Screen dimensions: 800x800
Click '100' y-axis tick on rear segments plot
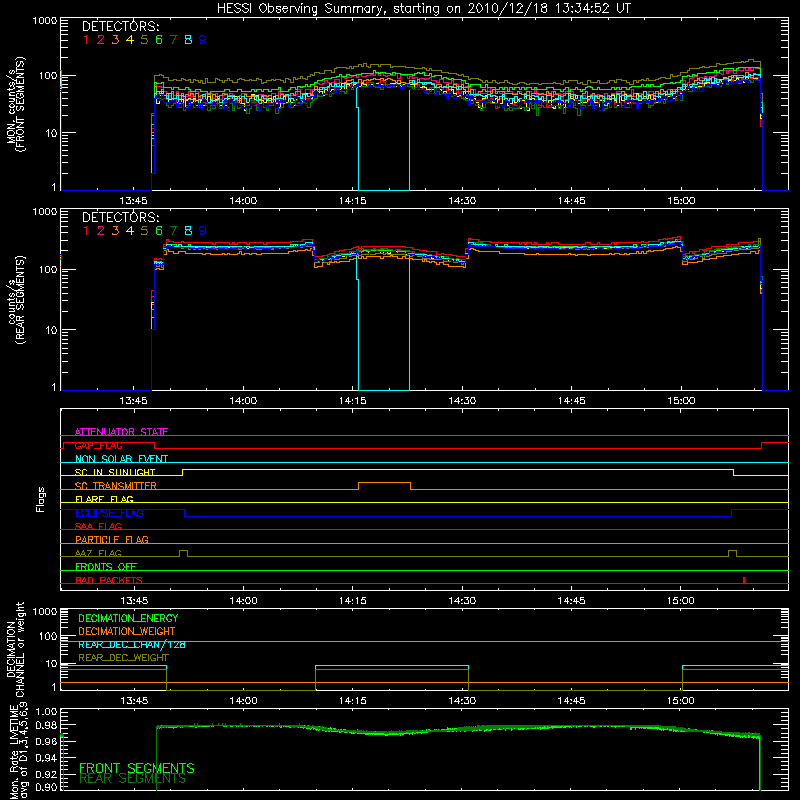[x=48, y=269]
